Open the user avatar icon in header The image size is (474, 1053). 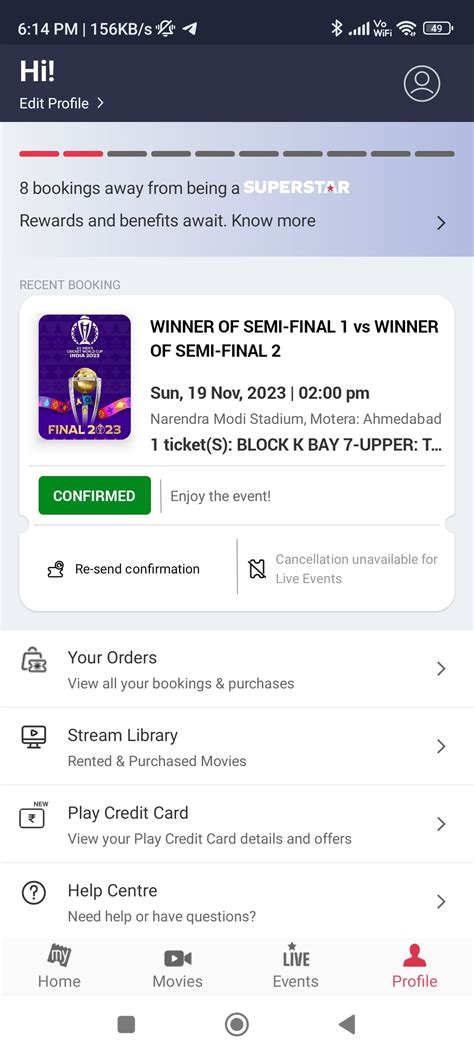click(x=422, y=84)
